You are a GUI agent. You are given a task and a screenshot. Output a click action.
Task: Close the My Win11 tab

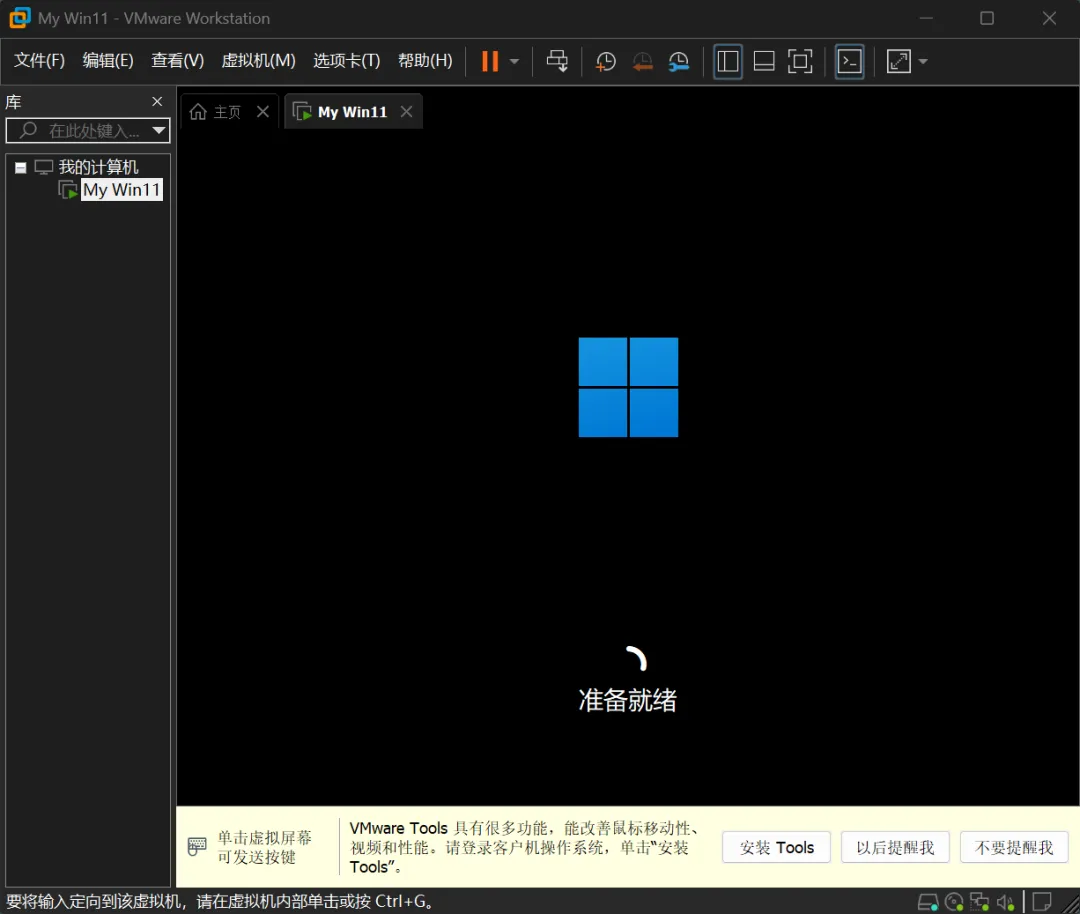click(406, 112)
